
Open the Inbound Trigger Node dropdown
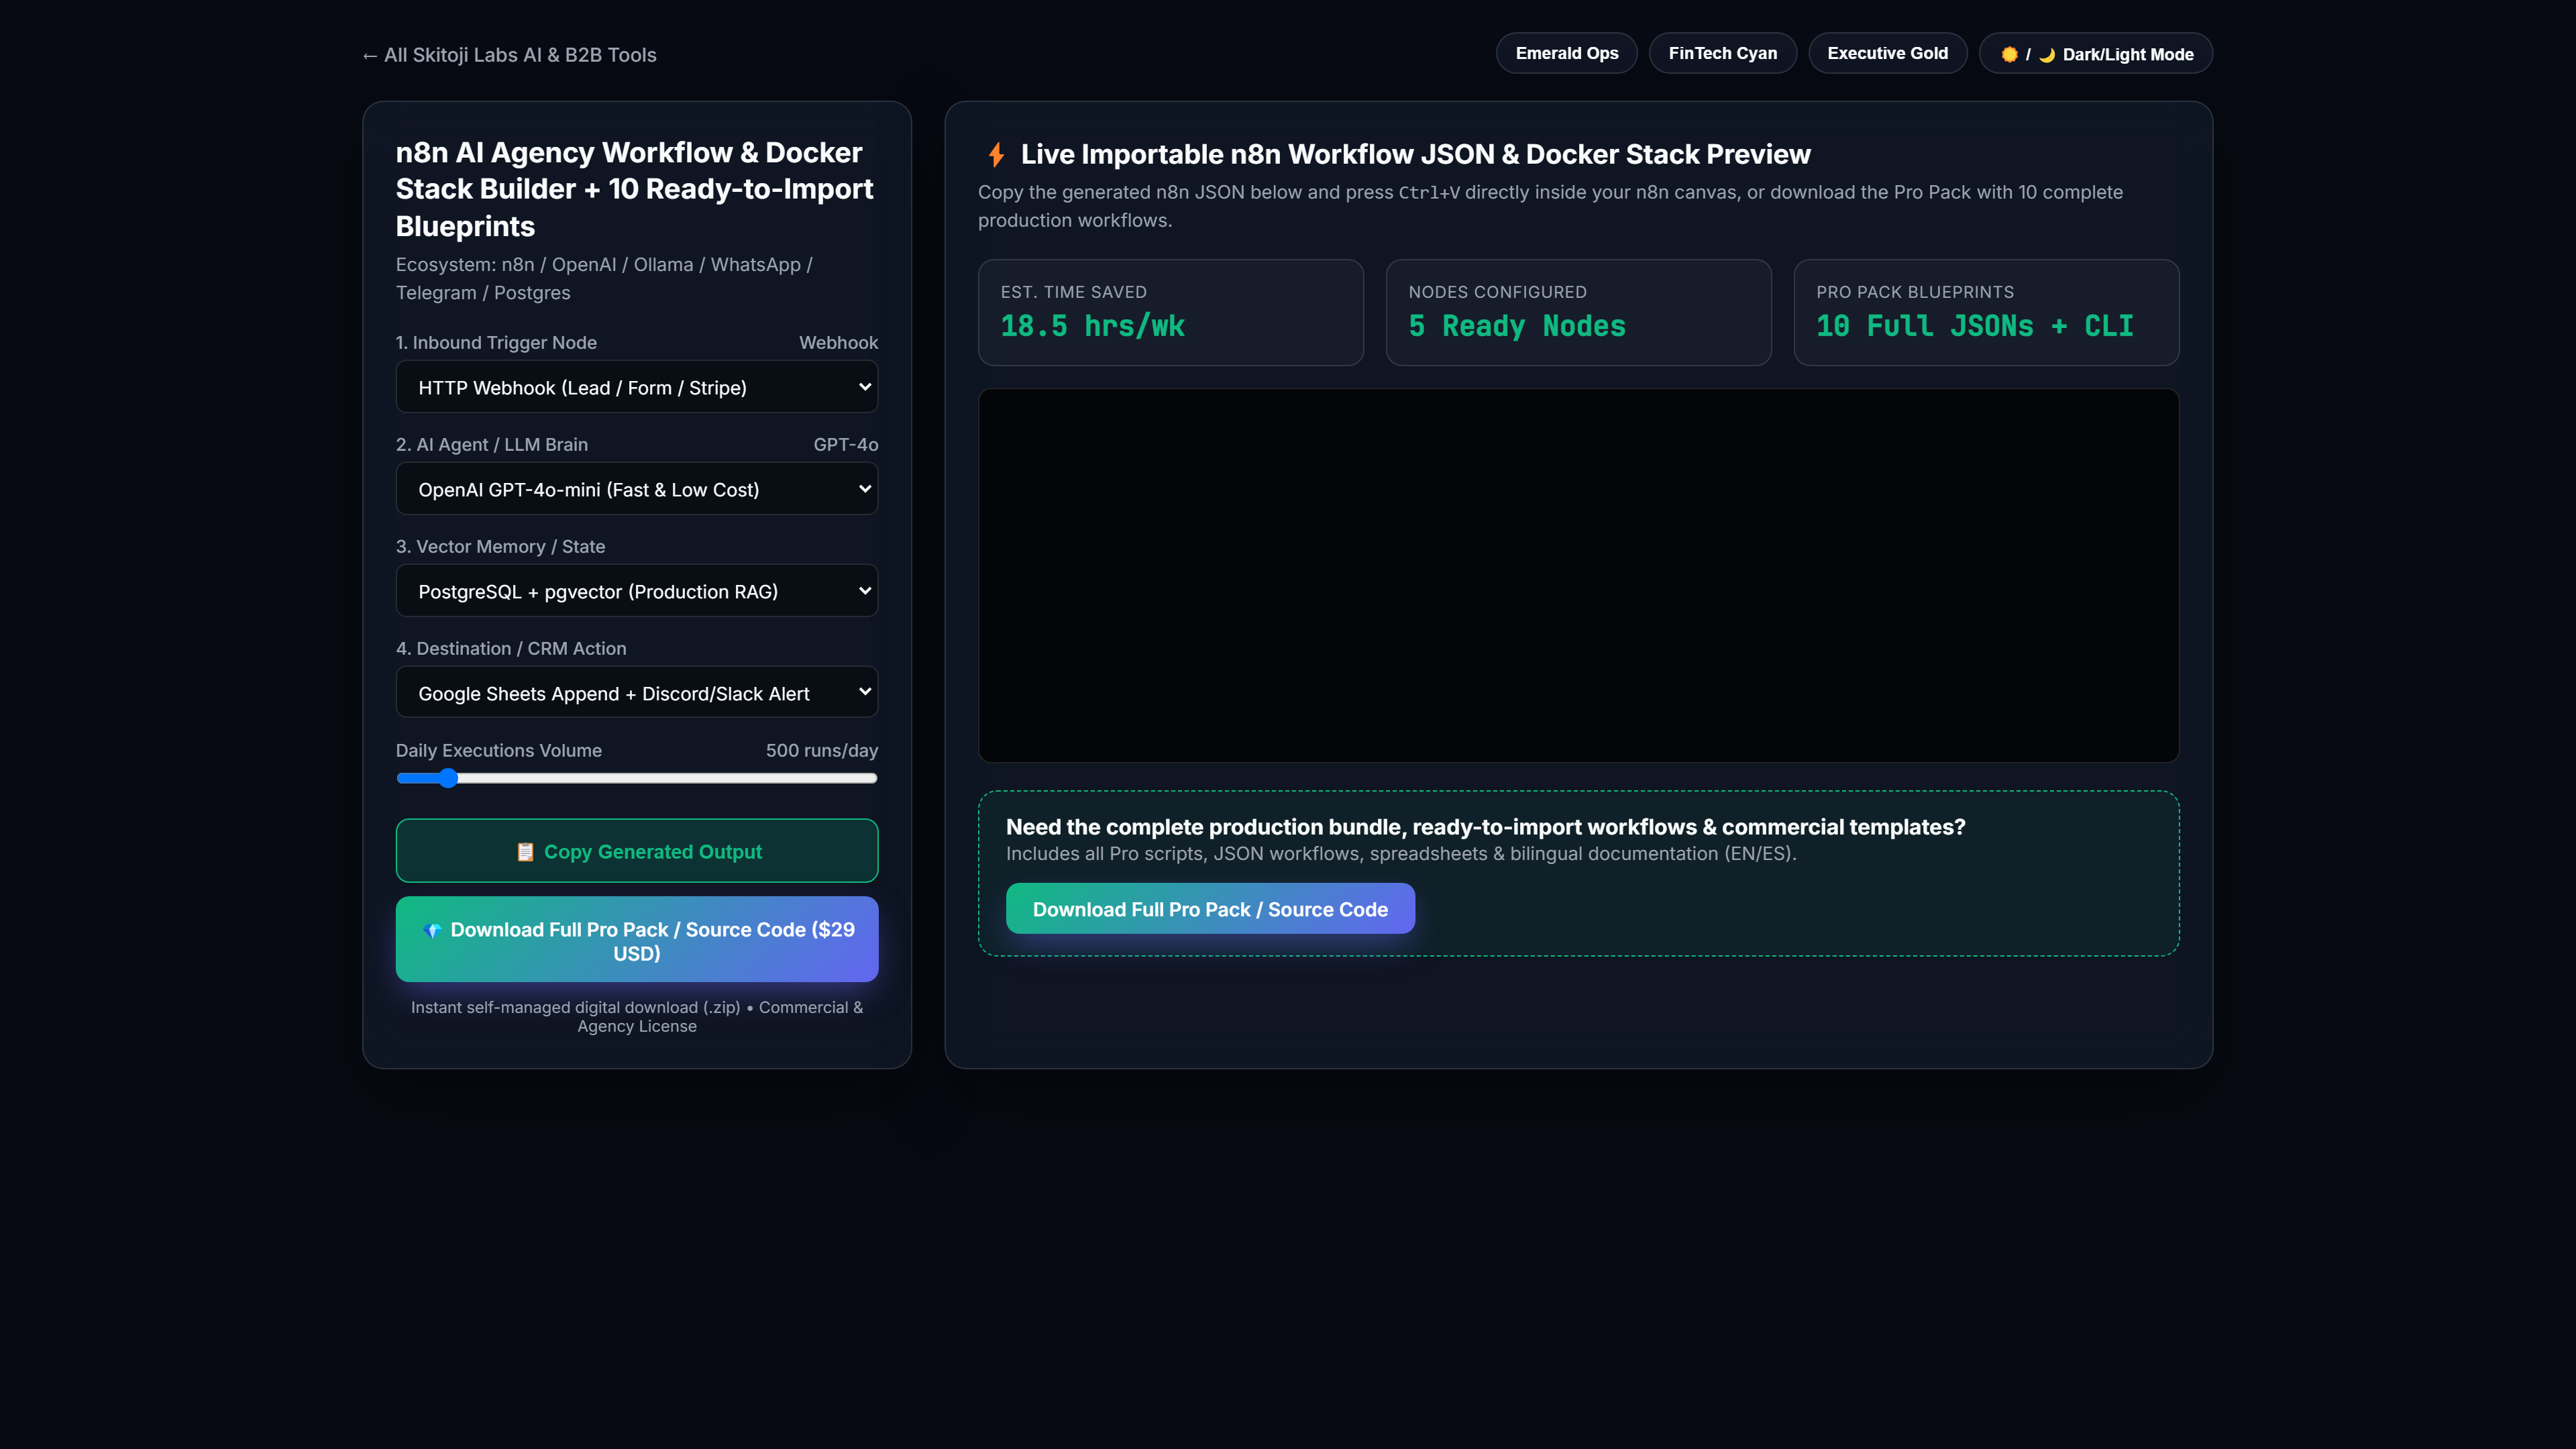pyautogui.click(x=637, y=387)
